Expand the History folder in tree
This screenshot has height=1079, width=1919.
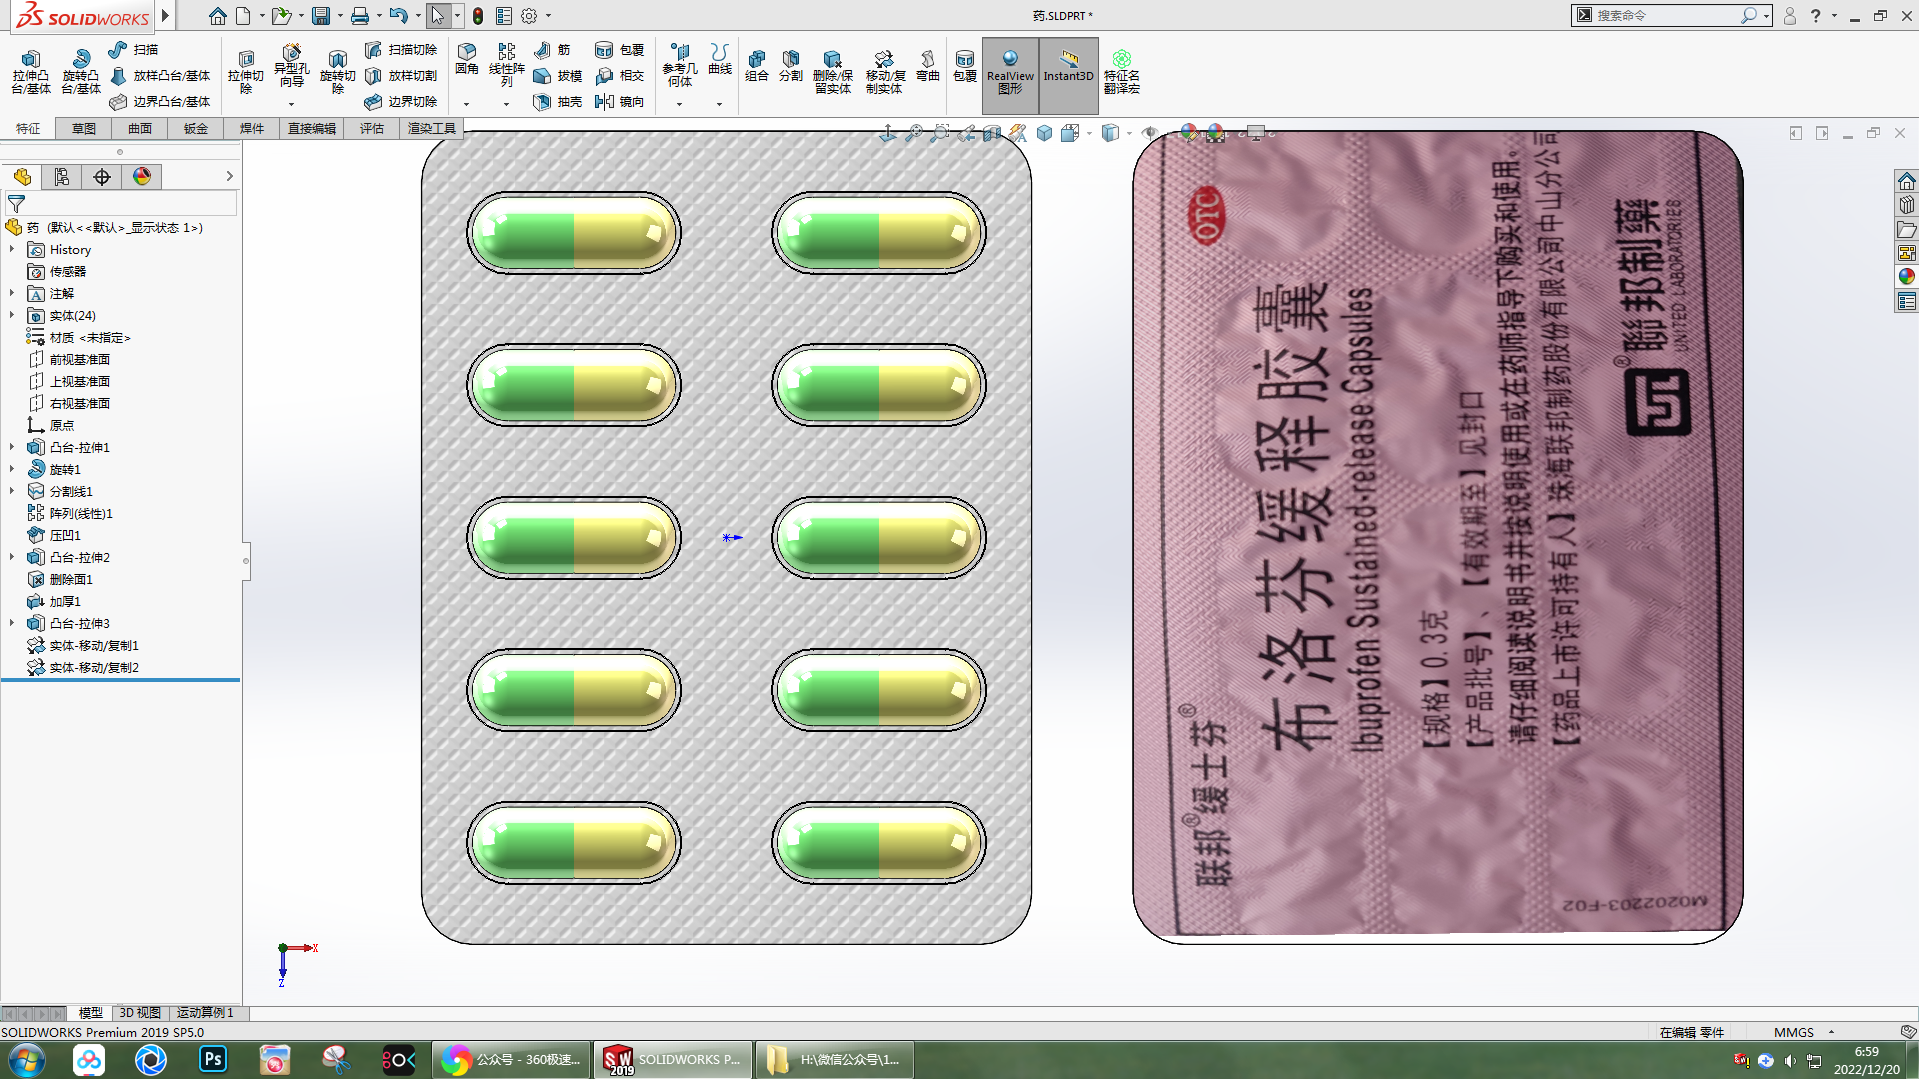[x=12, y=249]
